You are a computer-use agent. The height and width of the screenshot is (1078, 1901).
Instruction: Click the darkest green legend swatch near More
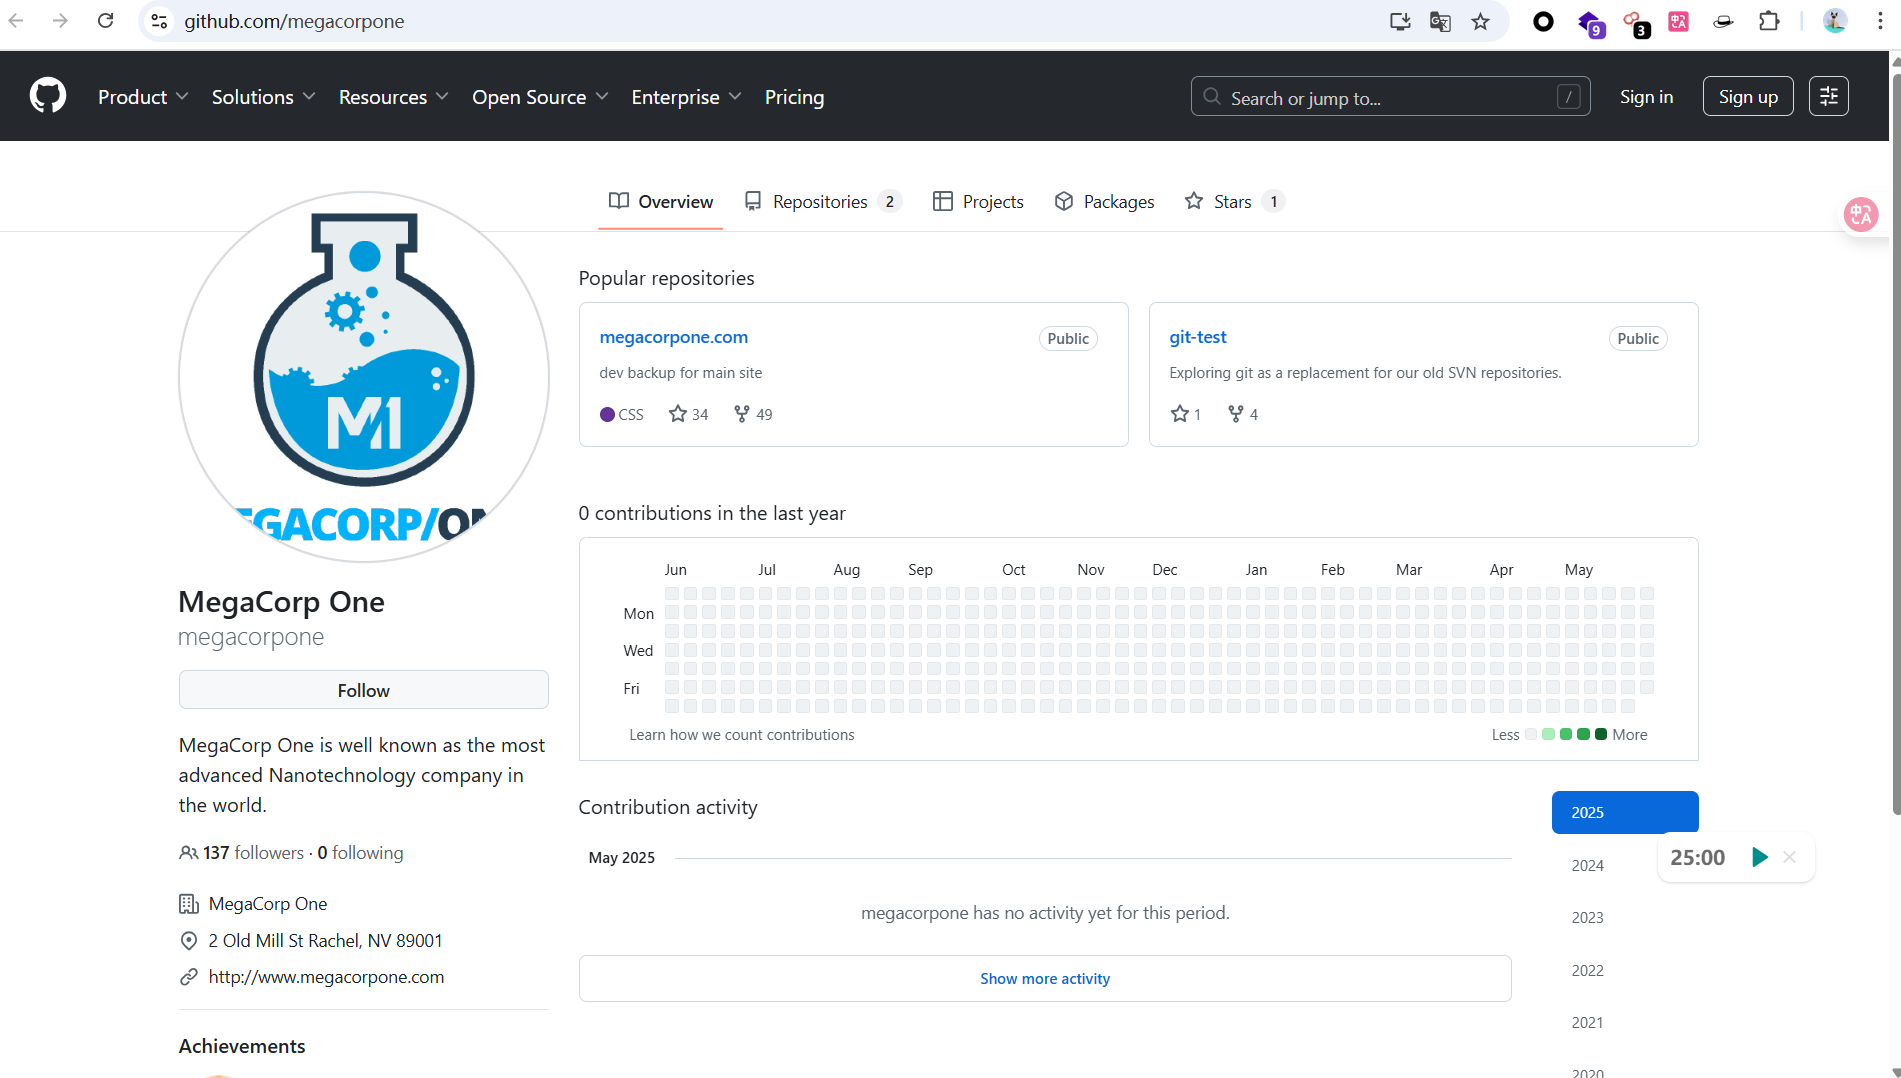tap(1601, 734)
